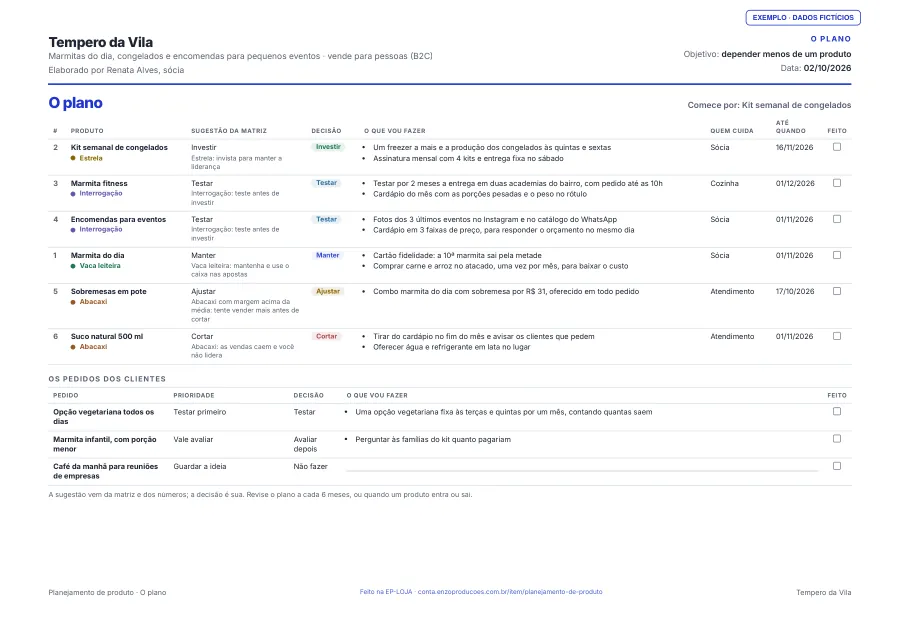Mark Encomendas para eventos as done
Viewport: 900px width, 637px height.
click(837, 219)
